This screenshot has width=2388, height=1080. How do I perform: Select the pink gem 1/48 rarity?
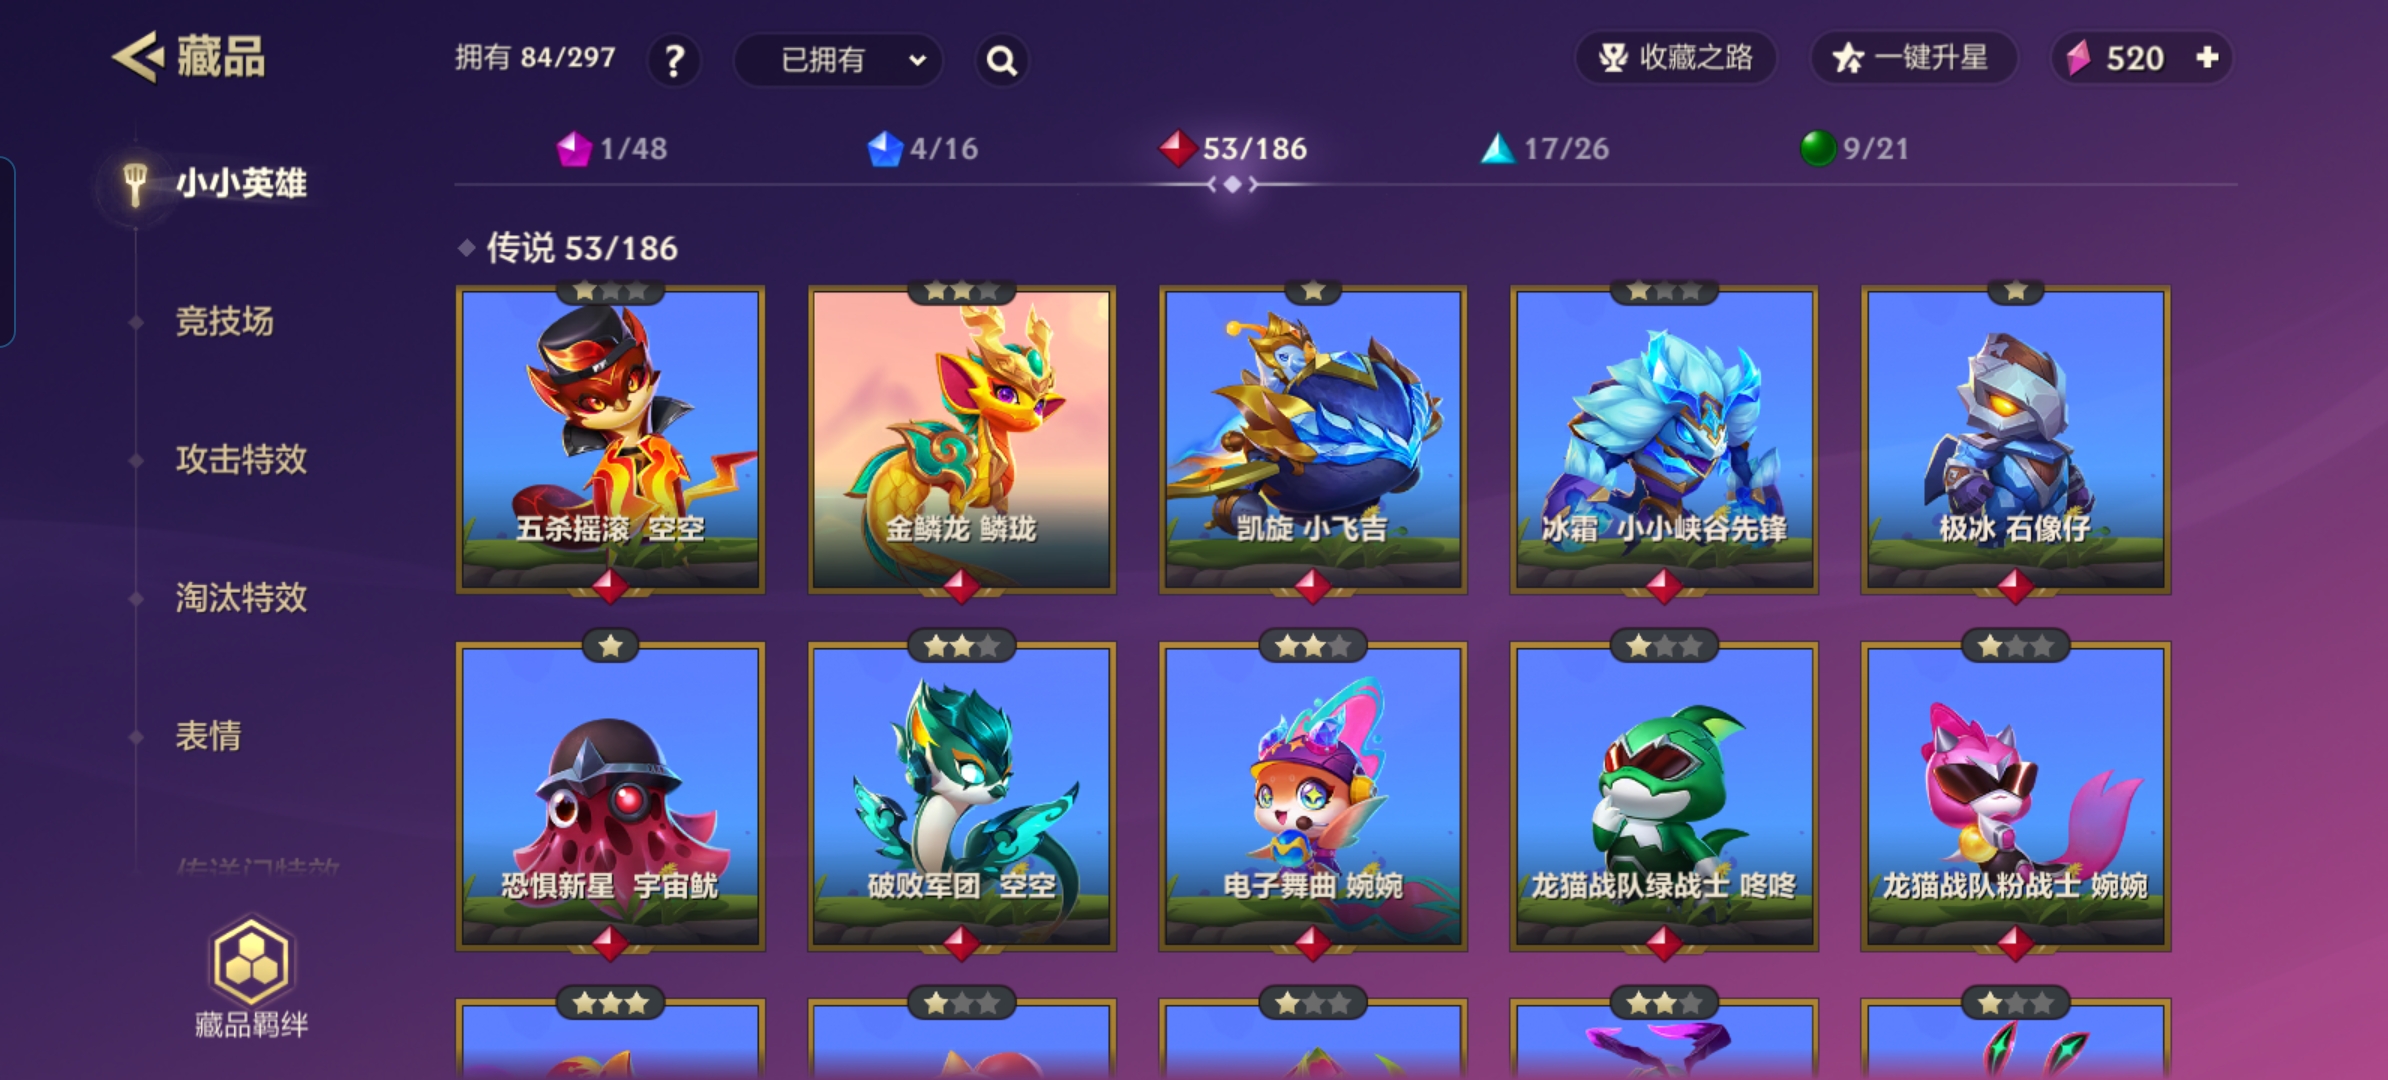612,149
